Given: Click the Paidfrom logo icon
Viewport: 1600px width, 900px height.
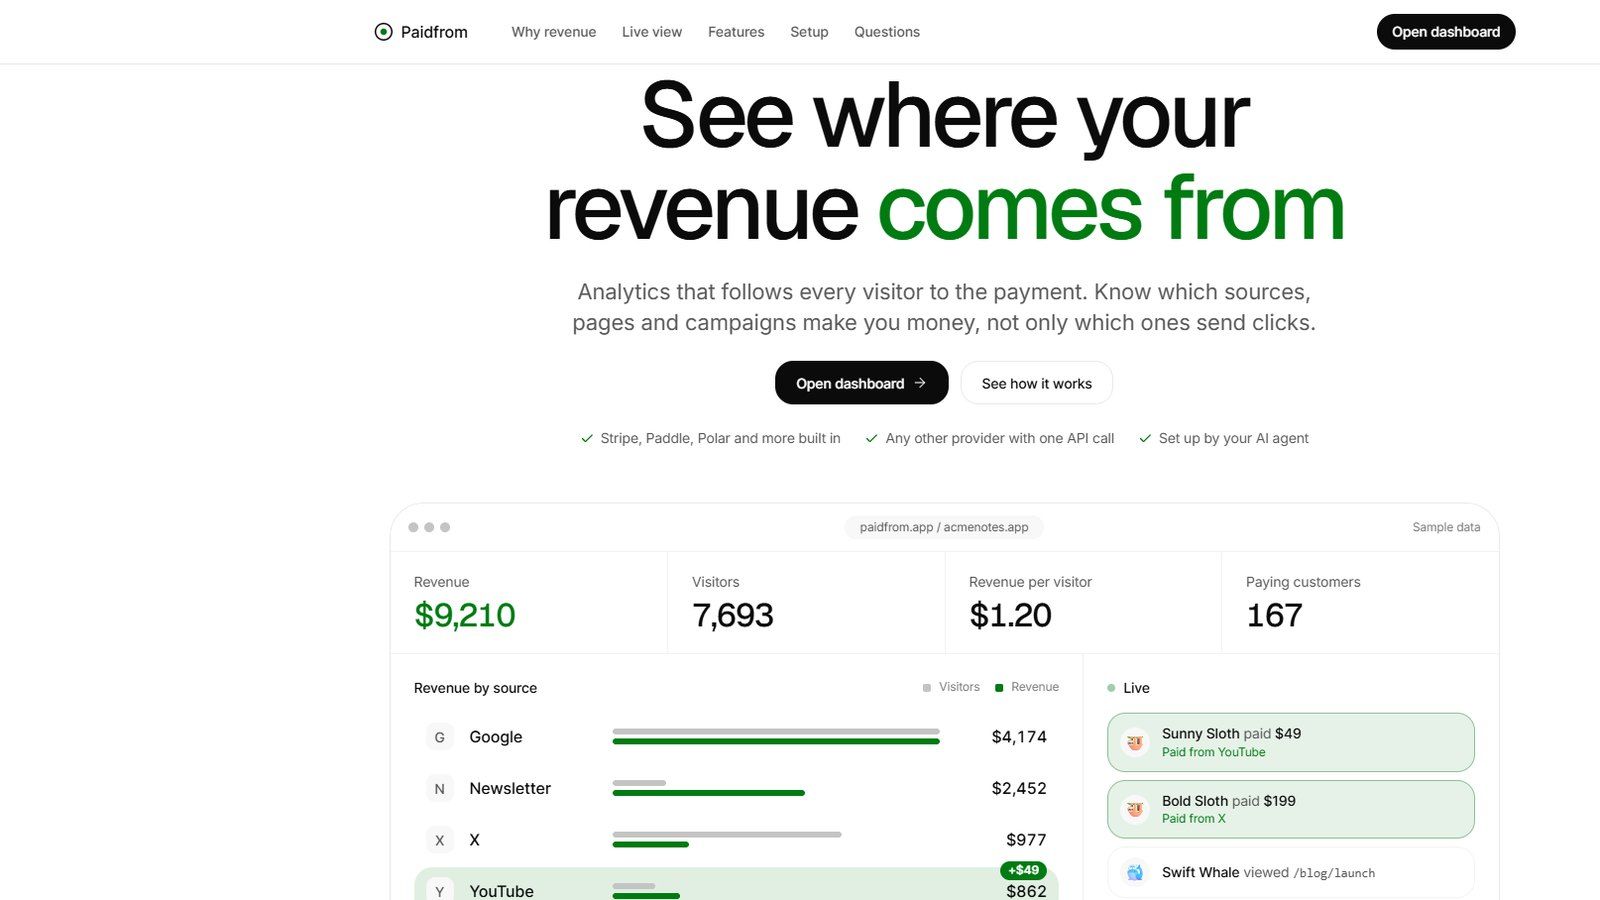Looking at the screenshot, I should tap(383, 32).
